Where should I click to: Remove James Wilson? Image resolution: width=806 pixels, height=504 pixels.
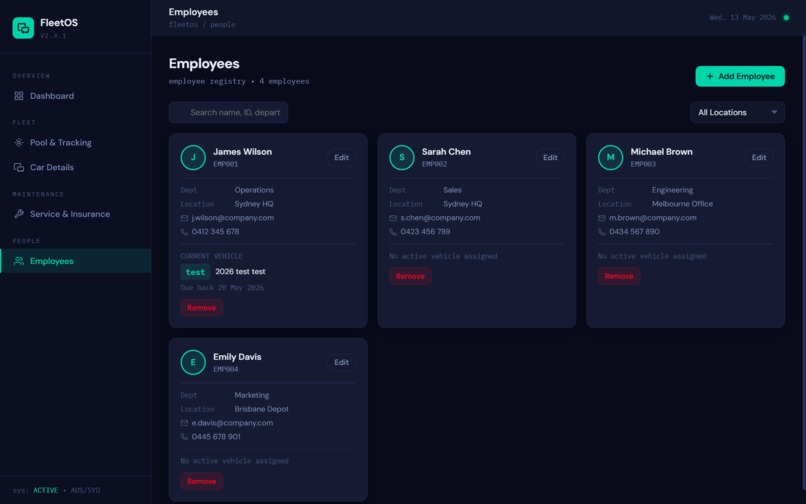[x=202, y=308]
